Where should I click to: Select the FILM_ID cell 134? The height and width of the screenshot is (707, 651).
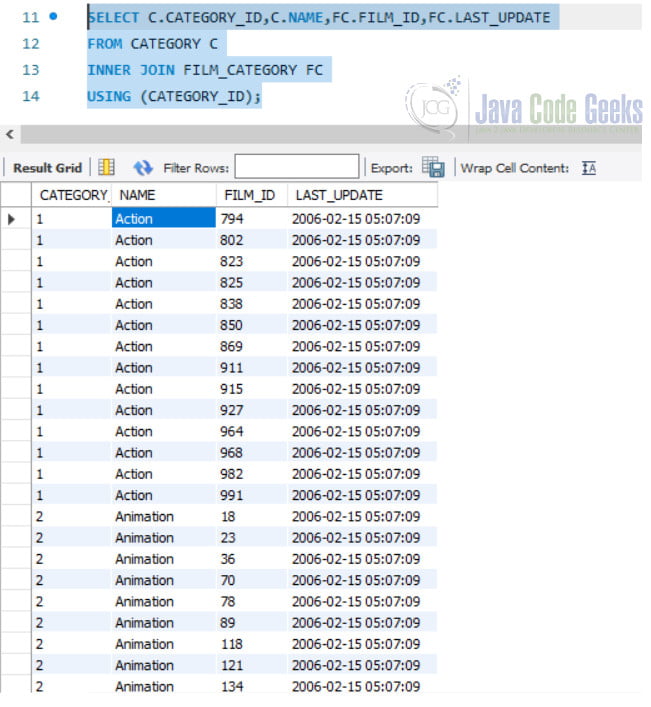tap(251, 686)
